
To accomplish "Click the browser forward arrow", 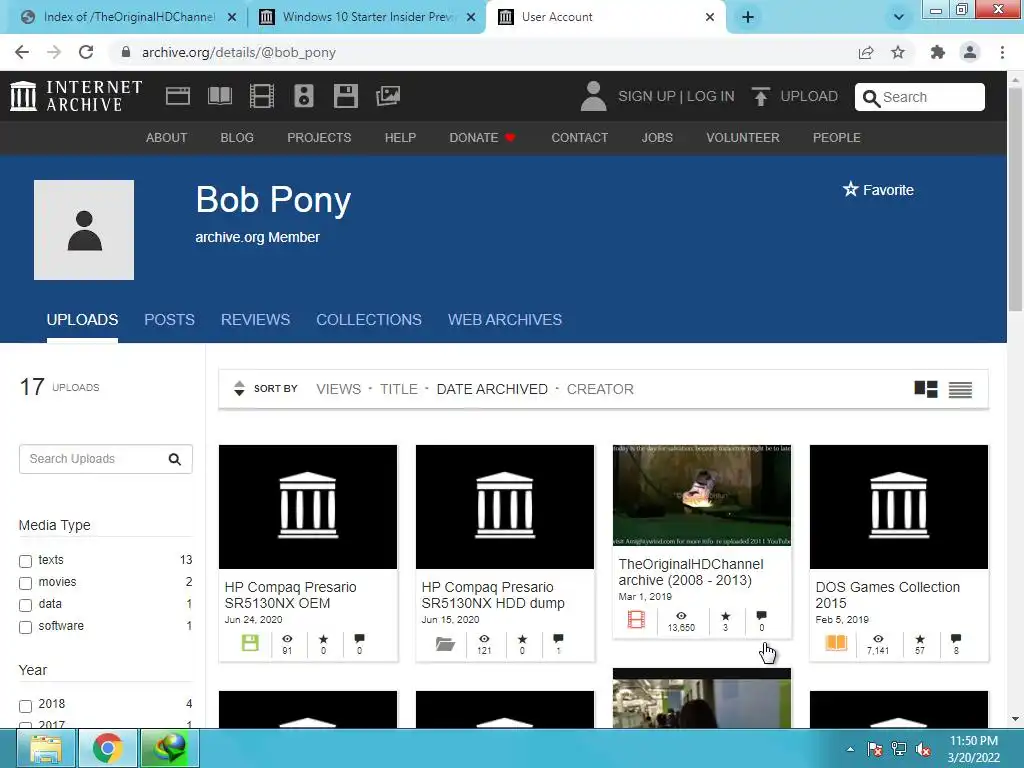I will [x=54, y=52].
